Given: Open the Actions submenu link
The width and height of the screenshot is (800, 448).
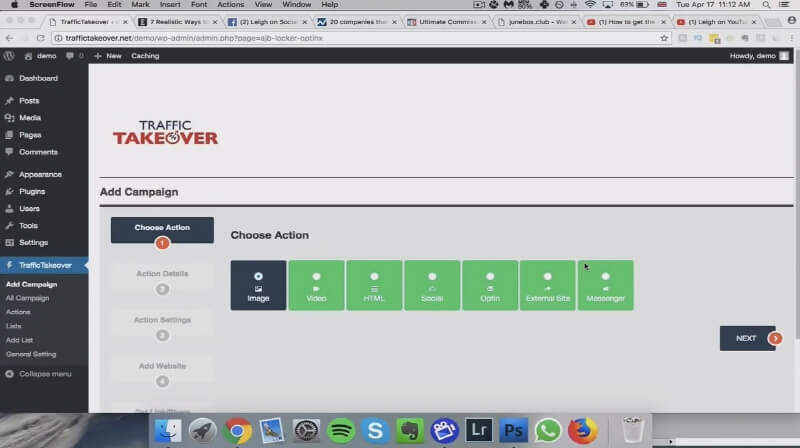Looking at the screenshot, I should click(18, 312).
